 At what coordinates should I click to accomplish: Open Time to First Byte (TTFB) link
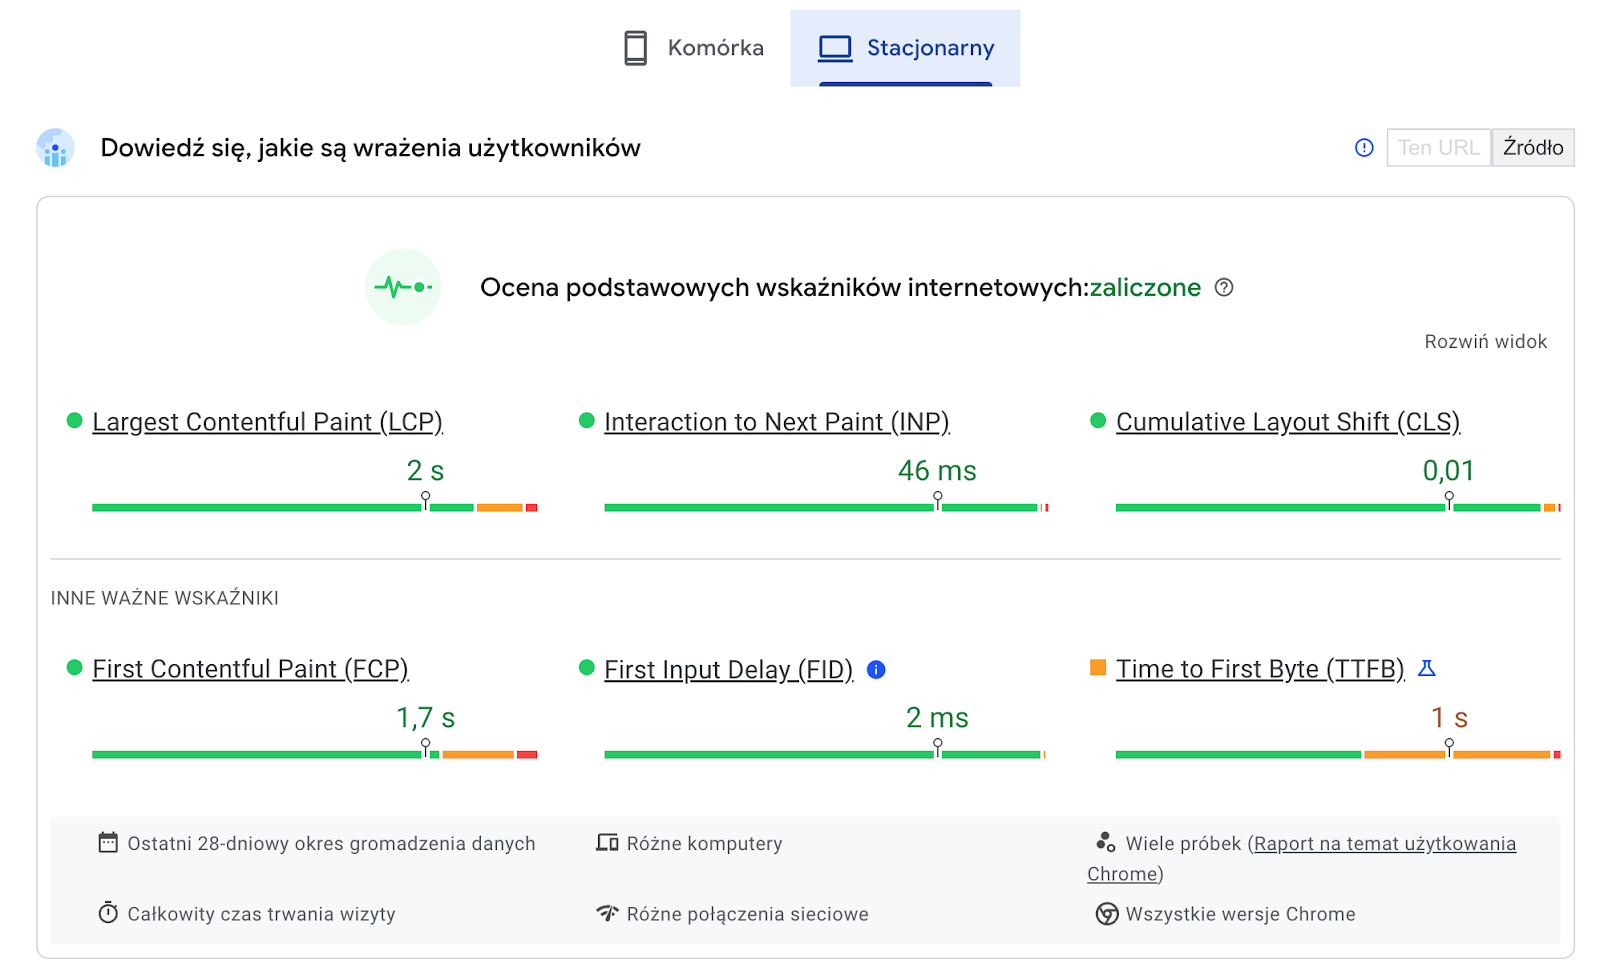click(1260, 669)
